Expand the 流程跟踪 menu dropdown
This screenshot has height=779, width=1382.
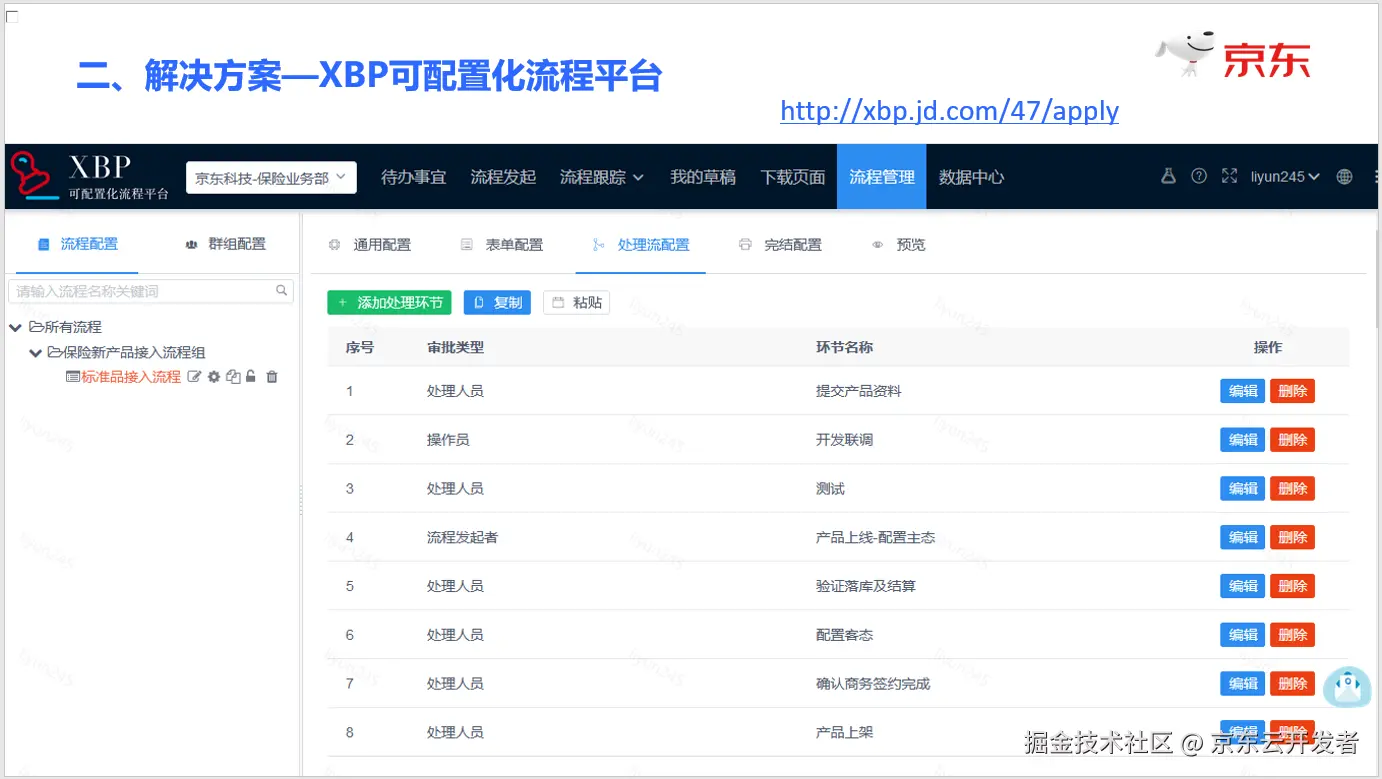(602, 177)
